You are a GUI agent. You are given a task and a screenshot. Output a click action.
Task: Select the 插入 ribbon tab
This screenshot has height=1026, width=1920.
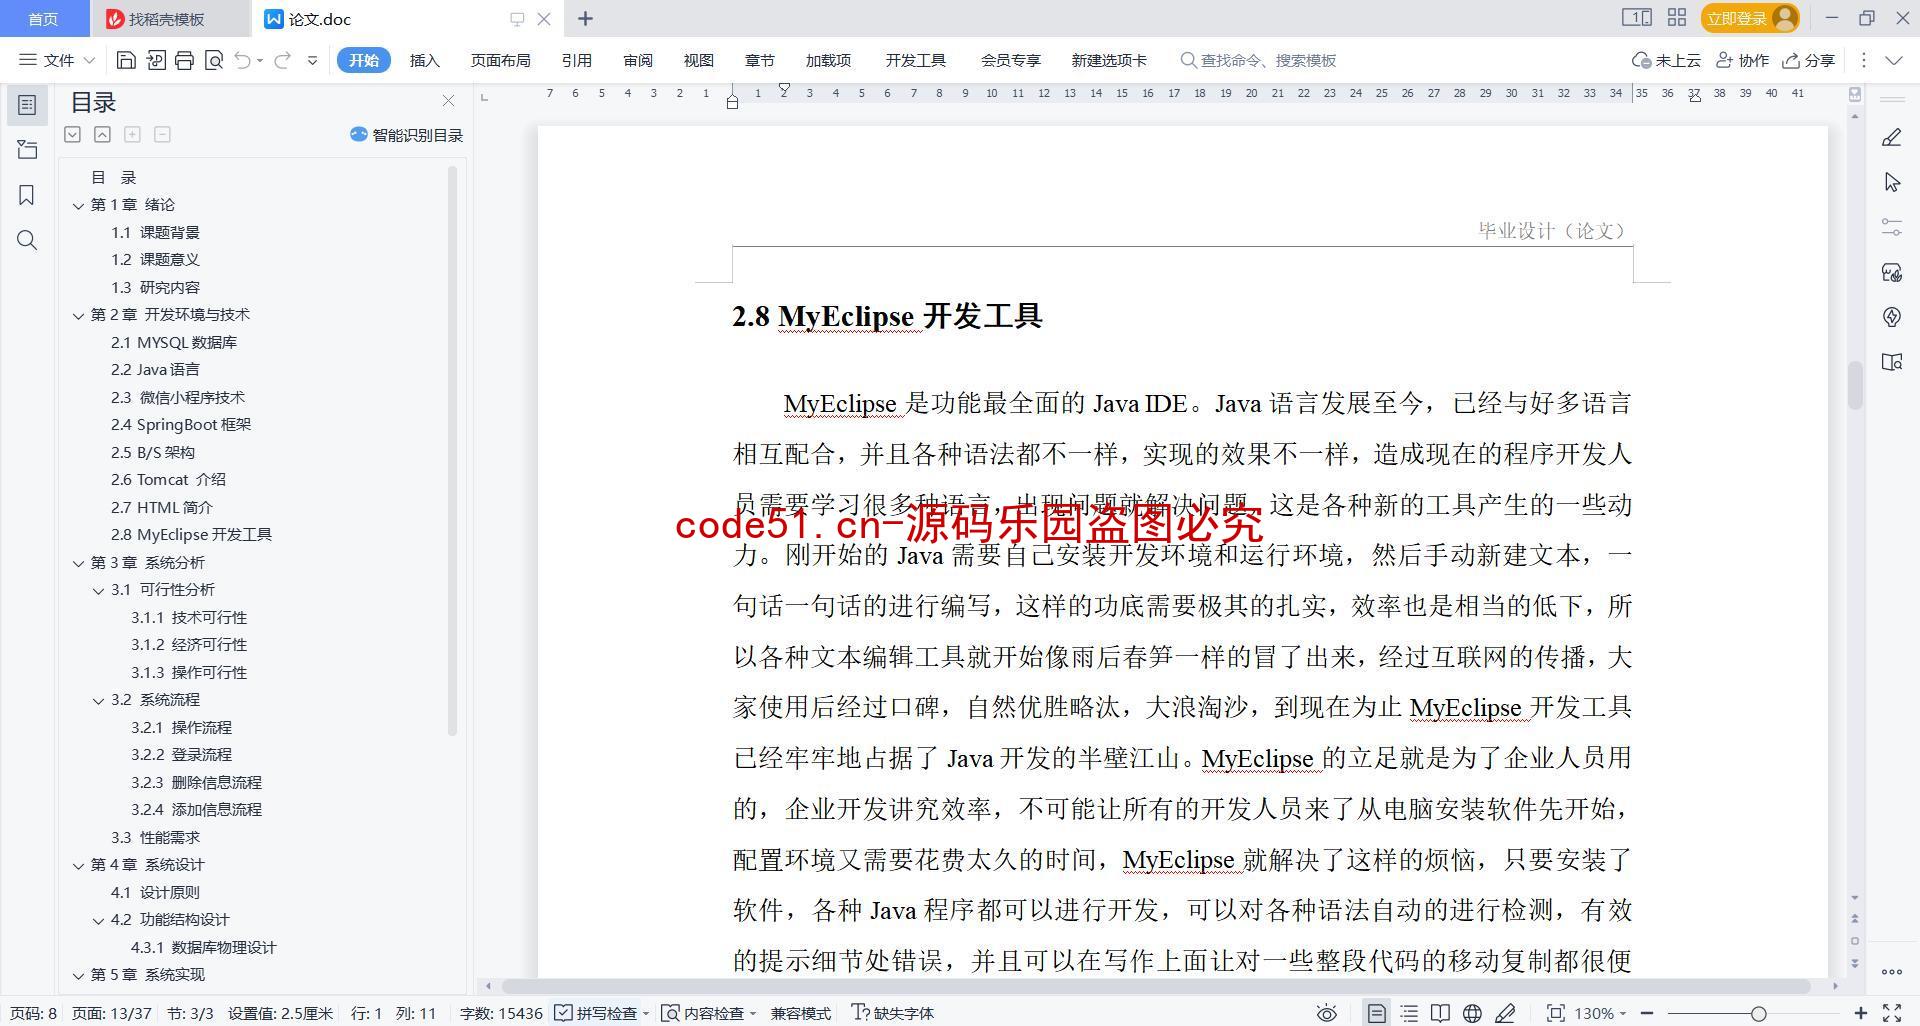[x=424, y=60]
